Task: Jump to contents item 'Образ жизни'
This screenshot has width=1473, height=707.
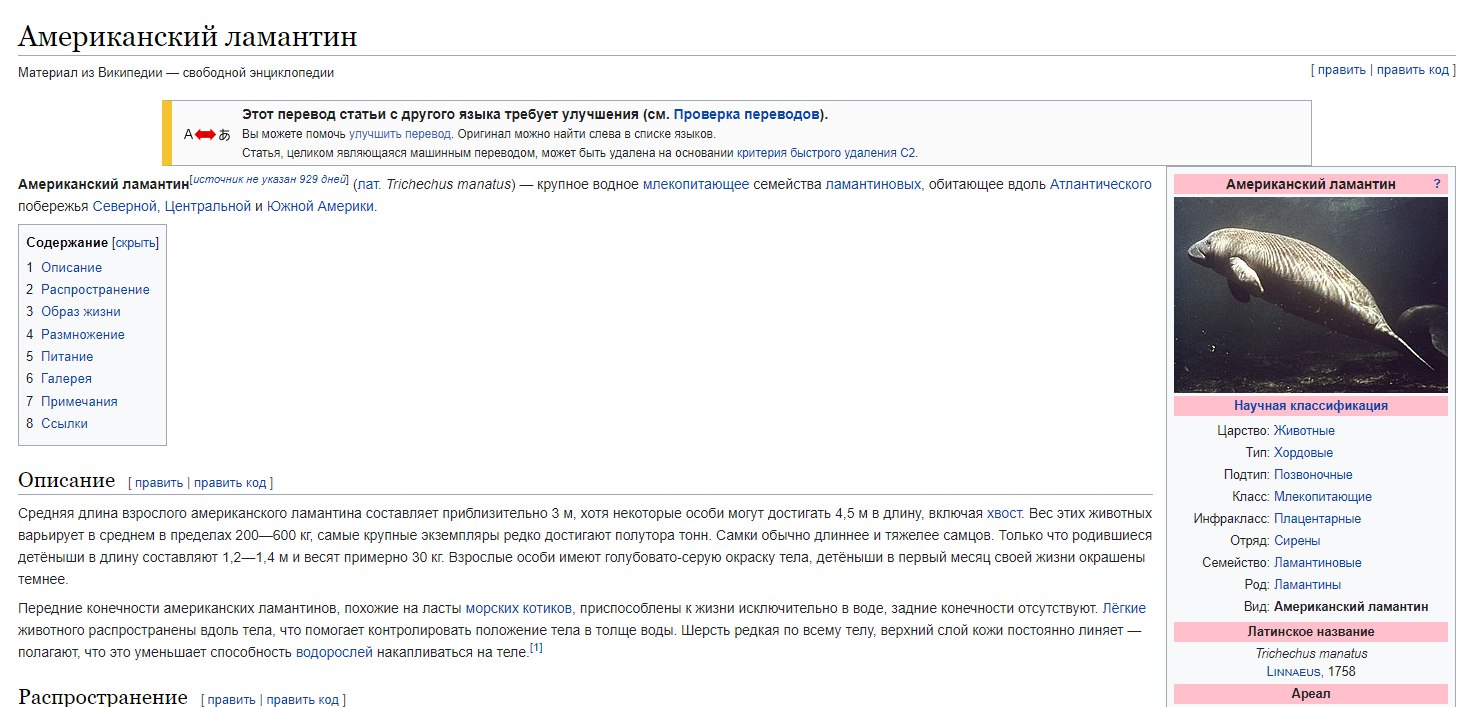Action: 81,312
